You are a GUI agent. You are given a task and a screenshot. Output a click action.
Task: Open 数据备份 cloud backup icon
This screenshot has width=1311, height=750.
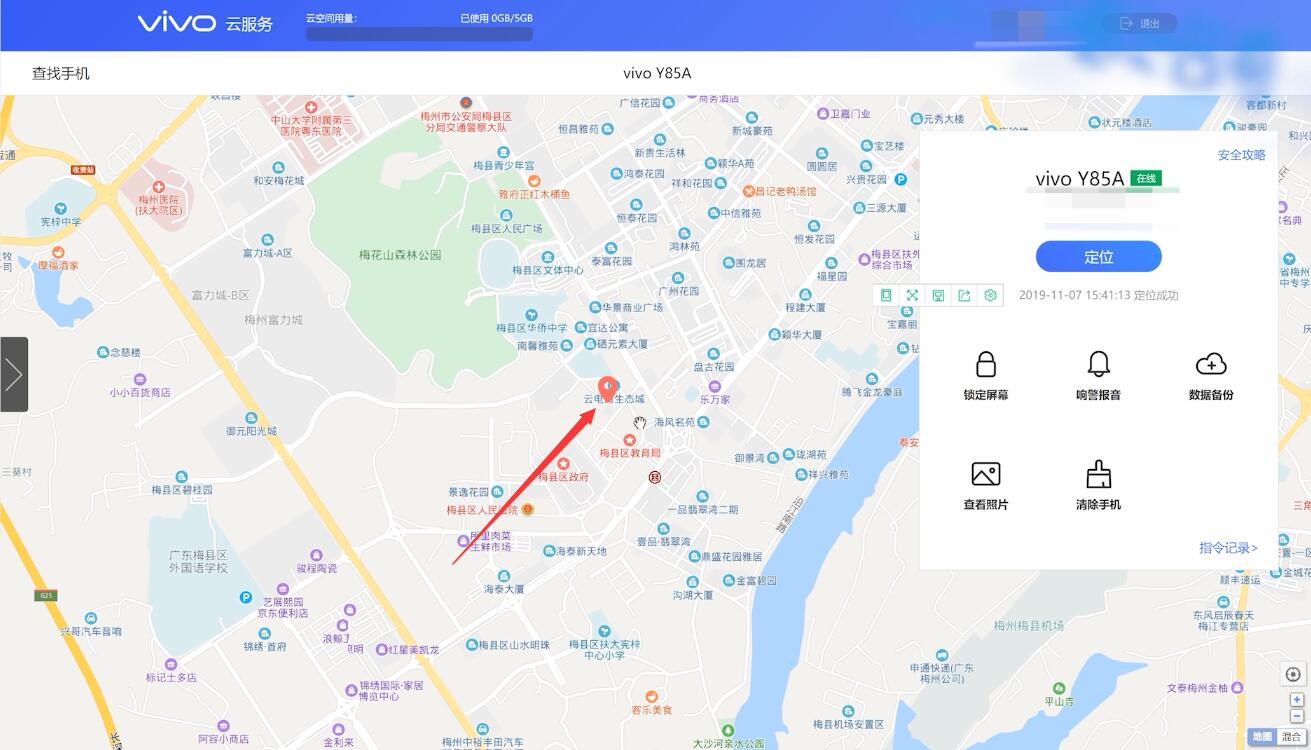tap(1211, 363)
